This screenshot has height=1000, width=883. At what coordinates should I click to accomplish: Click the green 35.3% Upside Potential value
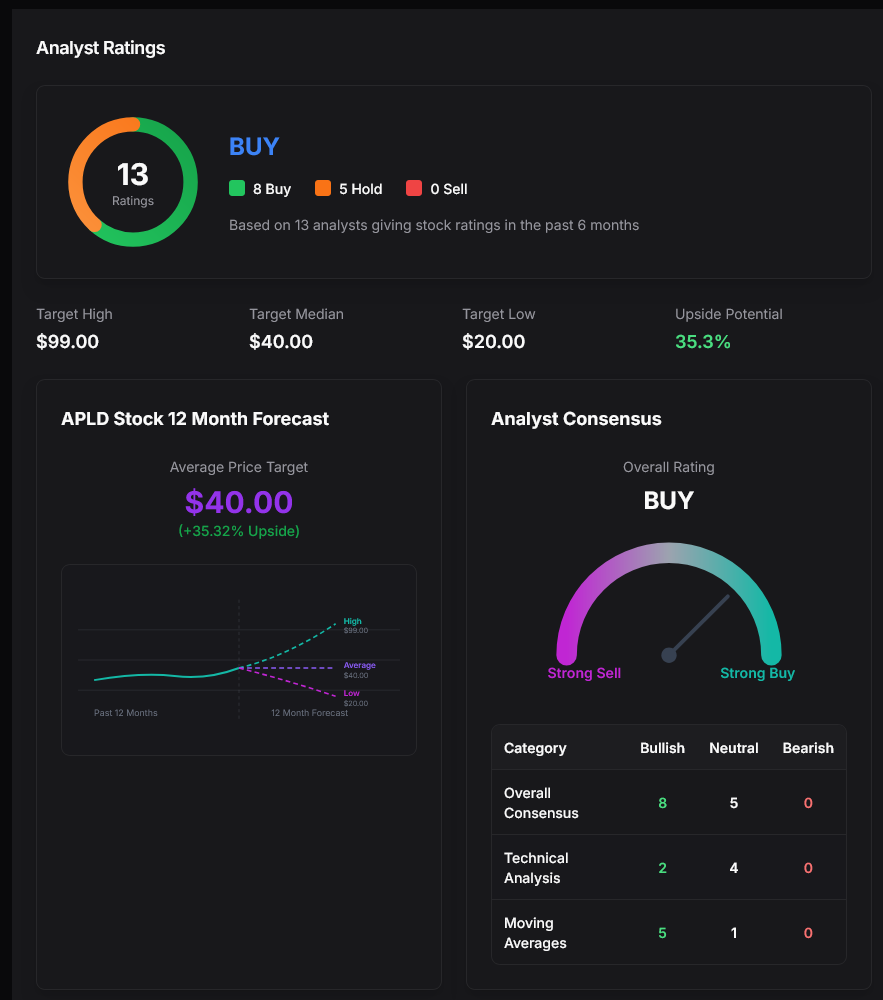click(x=703, y=342)
